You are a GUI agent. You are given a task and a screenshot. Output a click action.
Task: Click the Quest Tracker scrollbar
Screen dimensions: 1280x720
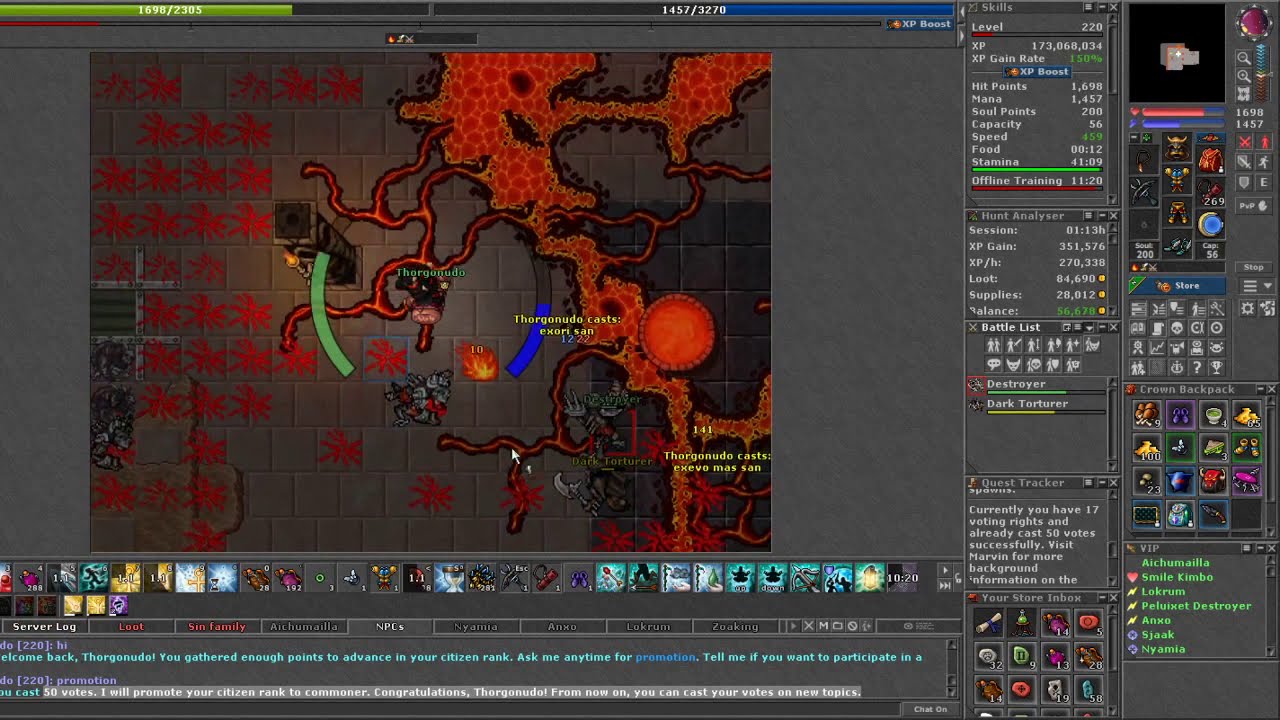point(1113,540)
